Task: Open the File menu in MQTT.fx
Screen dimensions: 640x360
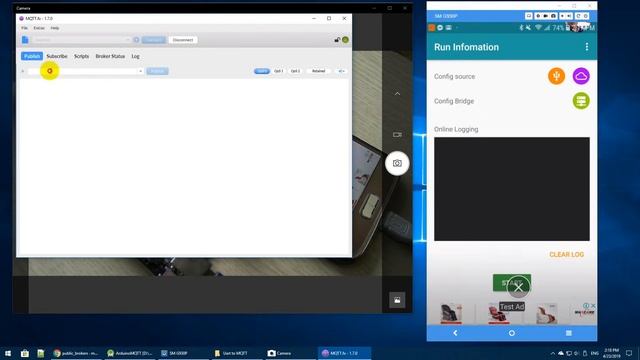Action: [x=24, y=28]
